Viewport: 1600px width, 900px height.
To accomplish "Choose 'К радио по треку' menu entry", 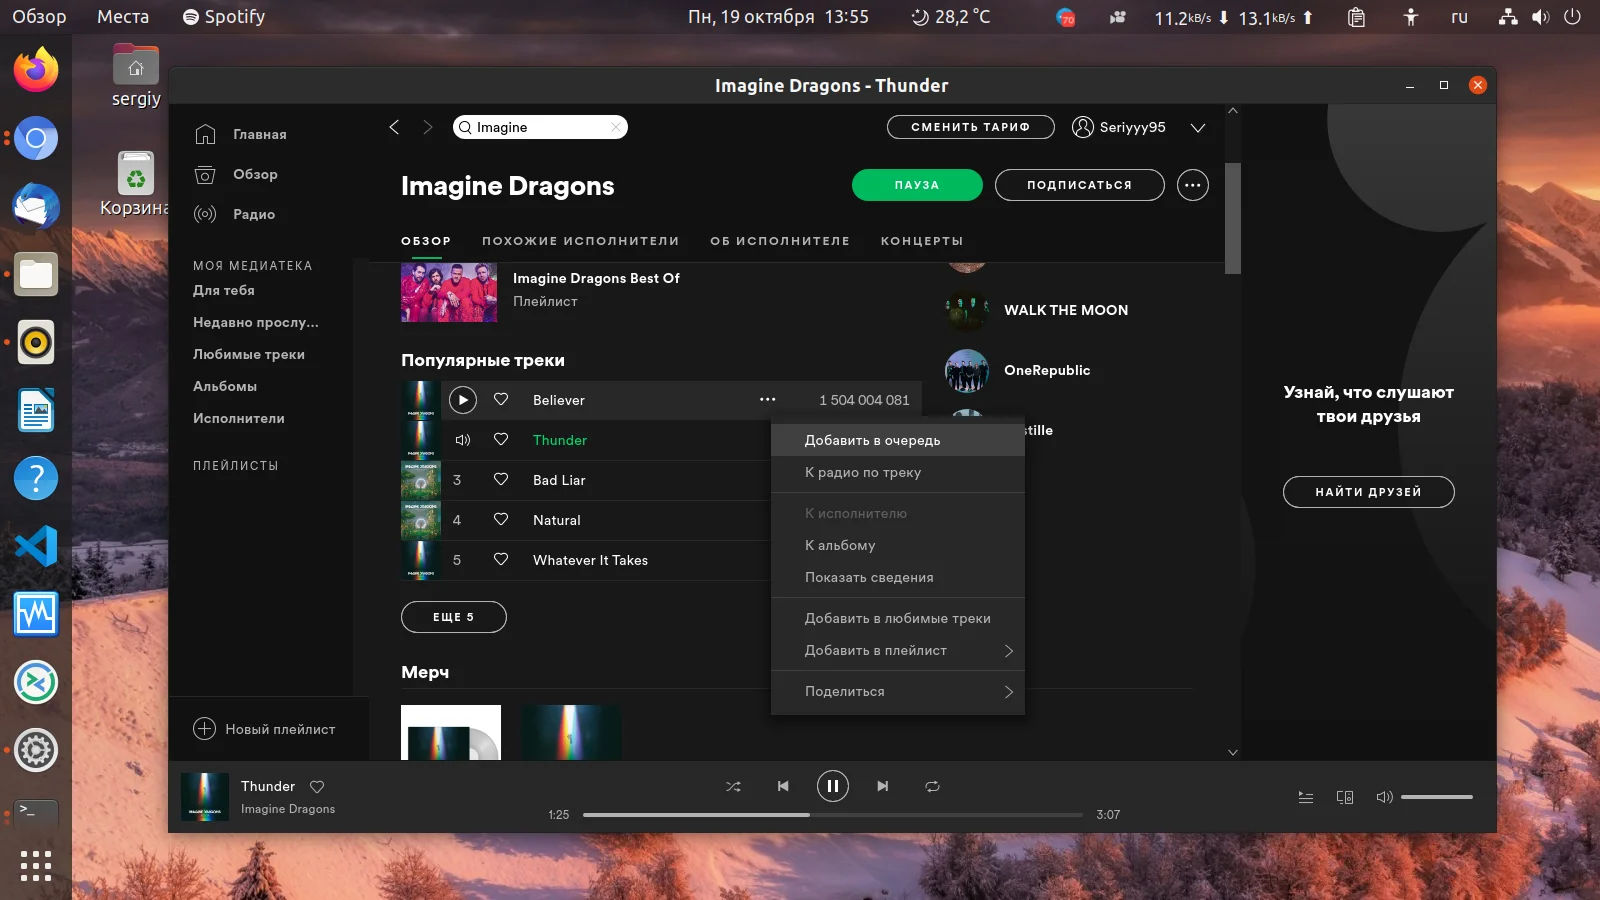I will (x=898, y=472).
